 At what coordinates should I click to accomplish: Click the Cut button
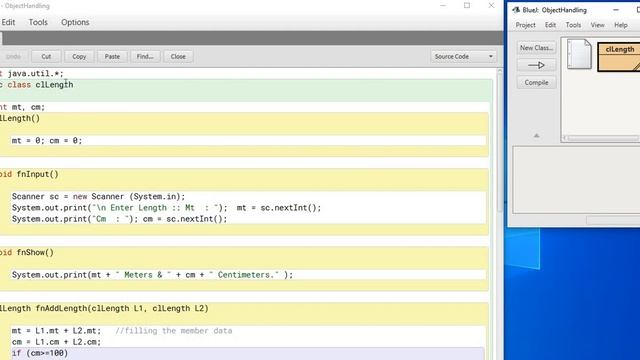pyautogui.click(x=46, y=57)
